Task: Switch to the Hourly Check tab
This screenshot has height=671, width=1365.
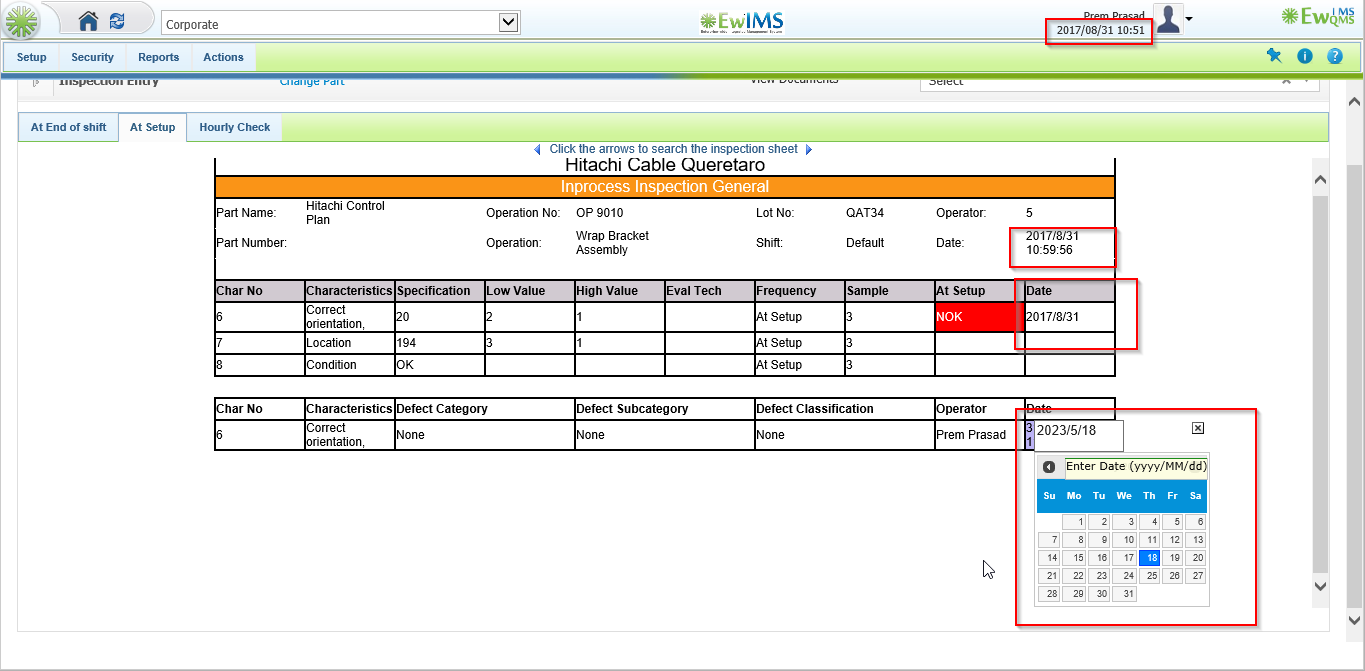Action: (235, 127)
